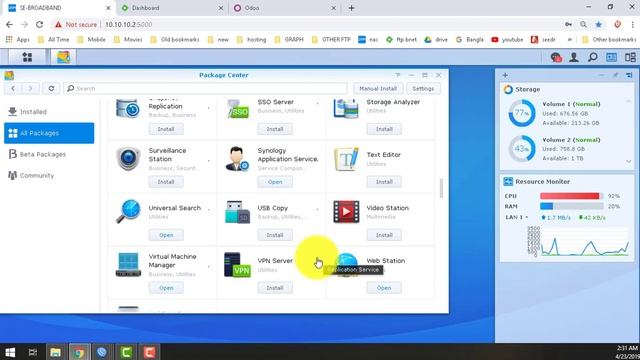This screenshot has height=360, width=640.
Task: Open Universal Search
Action: coord(166,235)
